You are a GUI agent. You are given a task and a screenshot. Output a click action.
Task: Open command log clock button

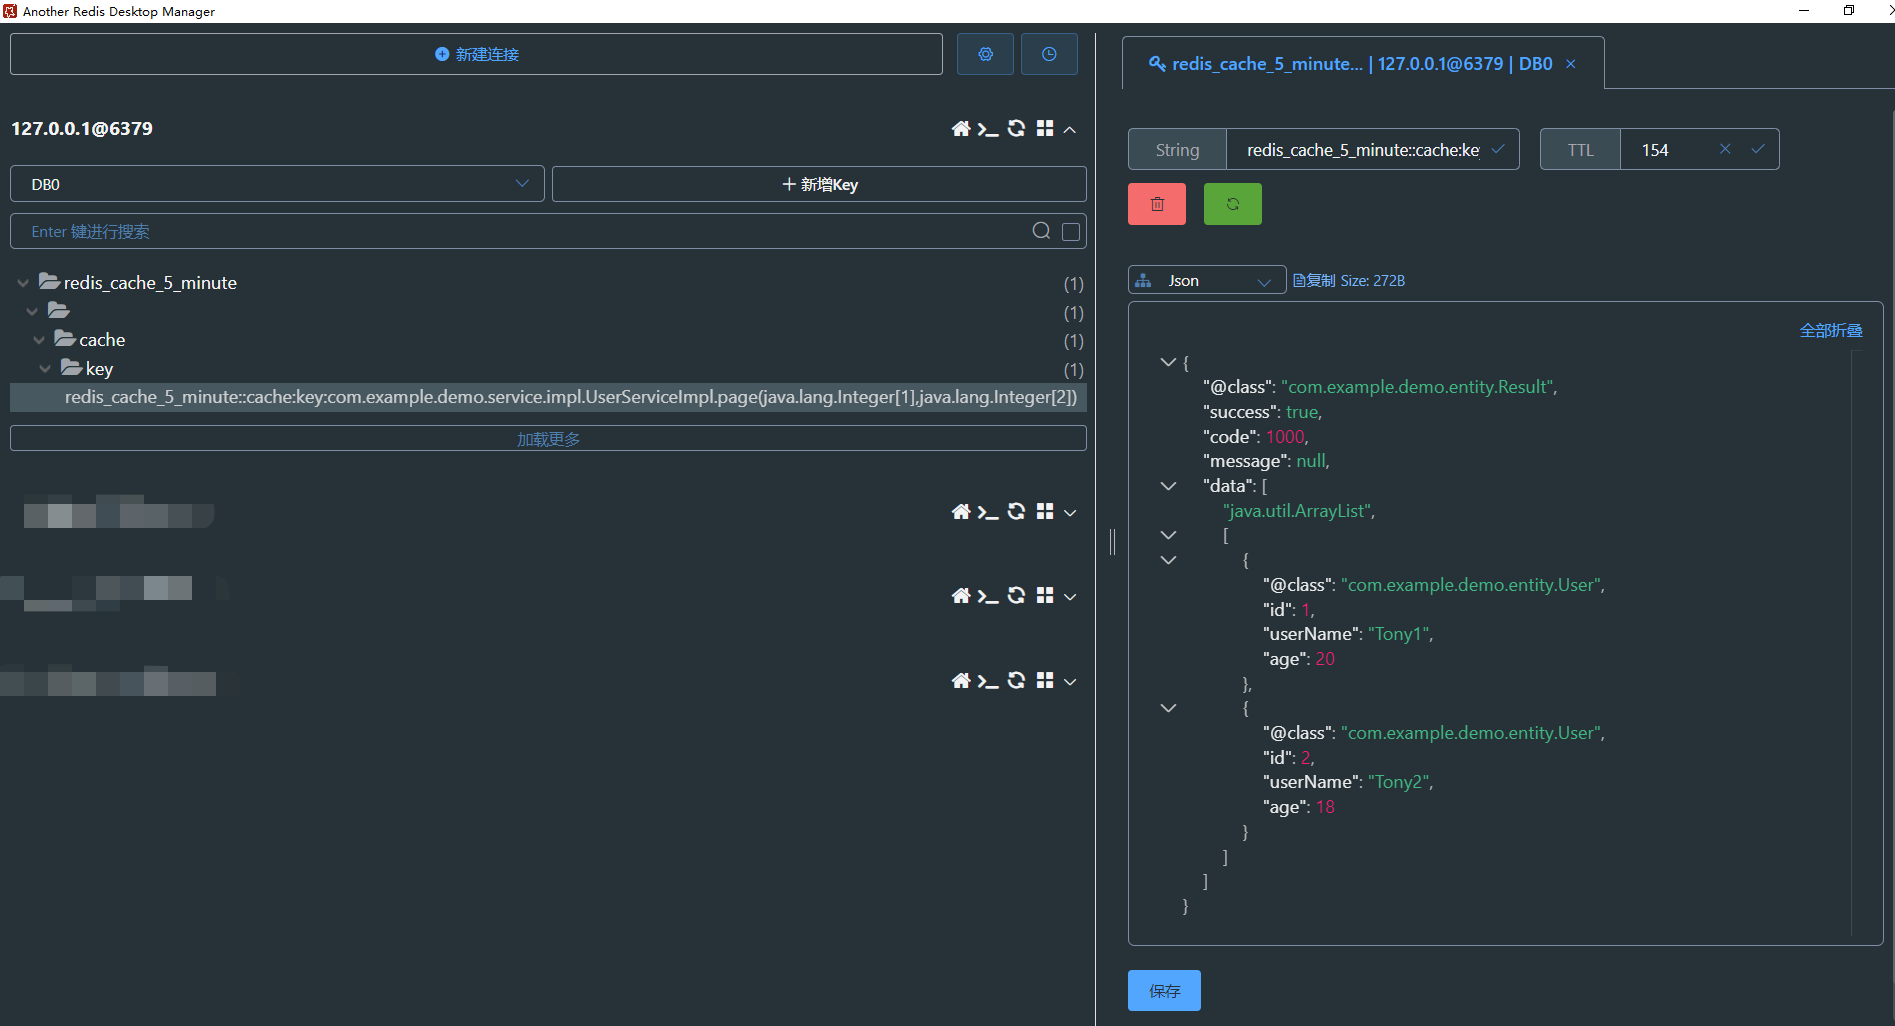[x=1049, y=54]
